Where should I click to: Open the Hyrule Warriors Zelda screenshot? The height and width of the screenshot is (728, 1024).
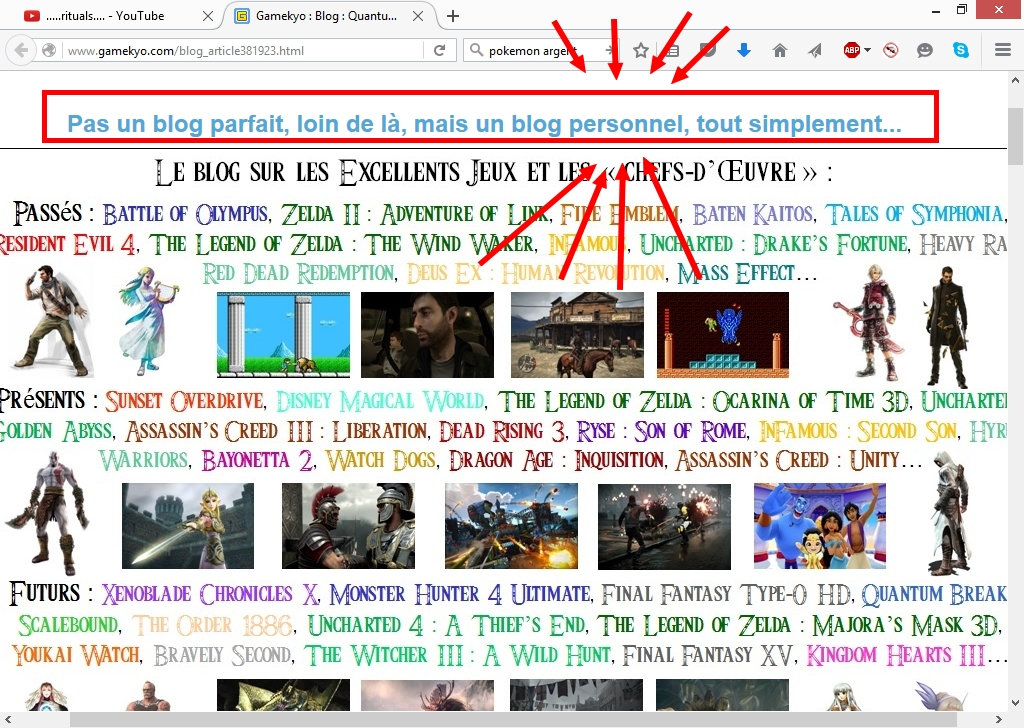(187, 526)
